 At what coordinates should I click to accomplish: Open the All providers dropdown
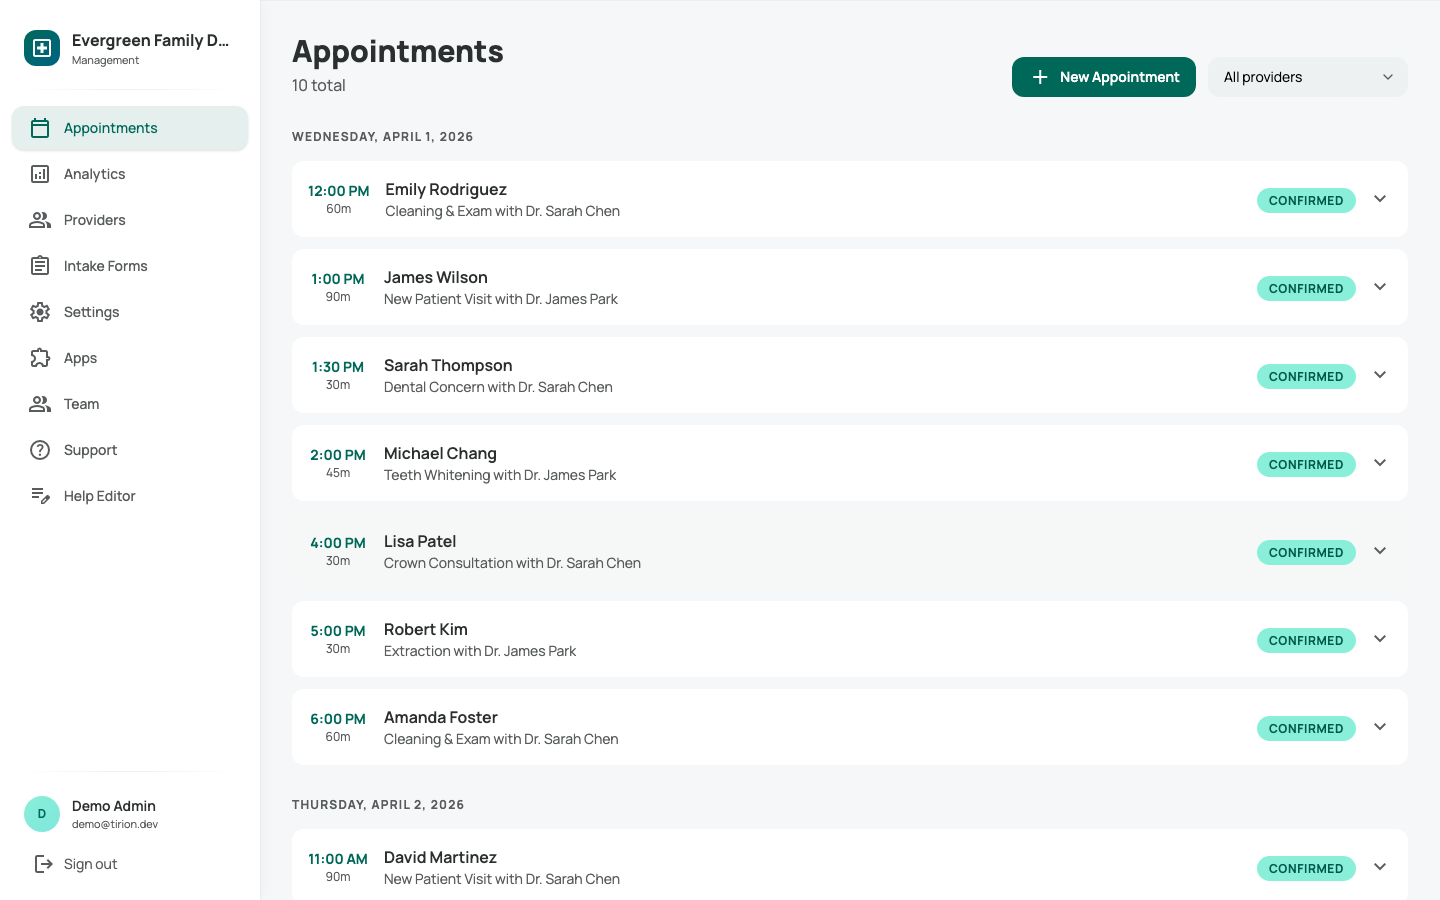click(x=1307, y=76)
